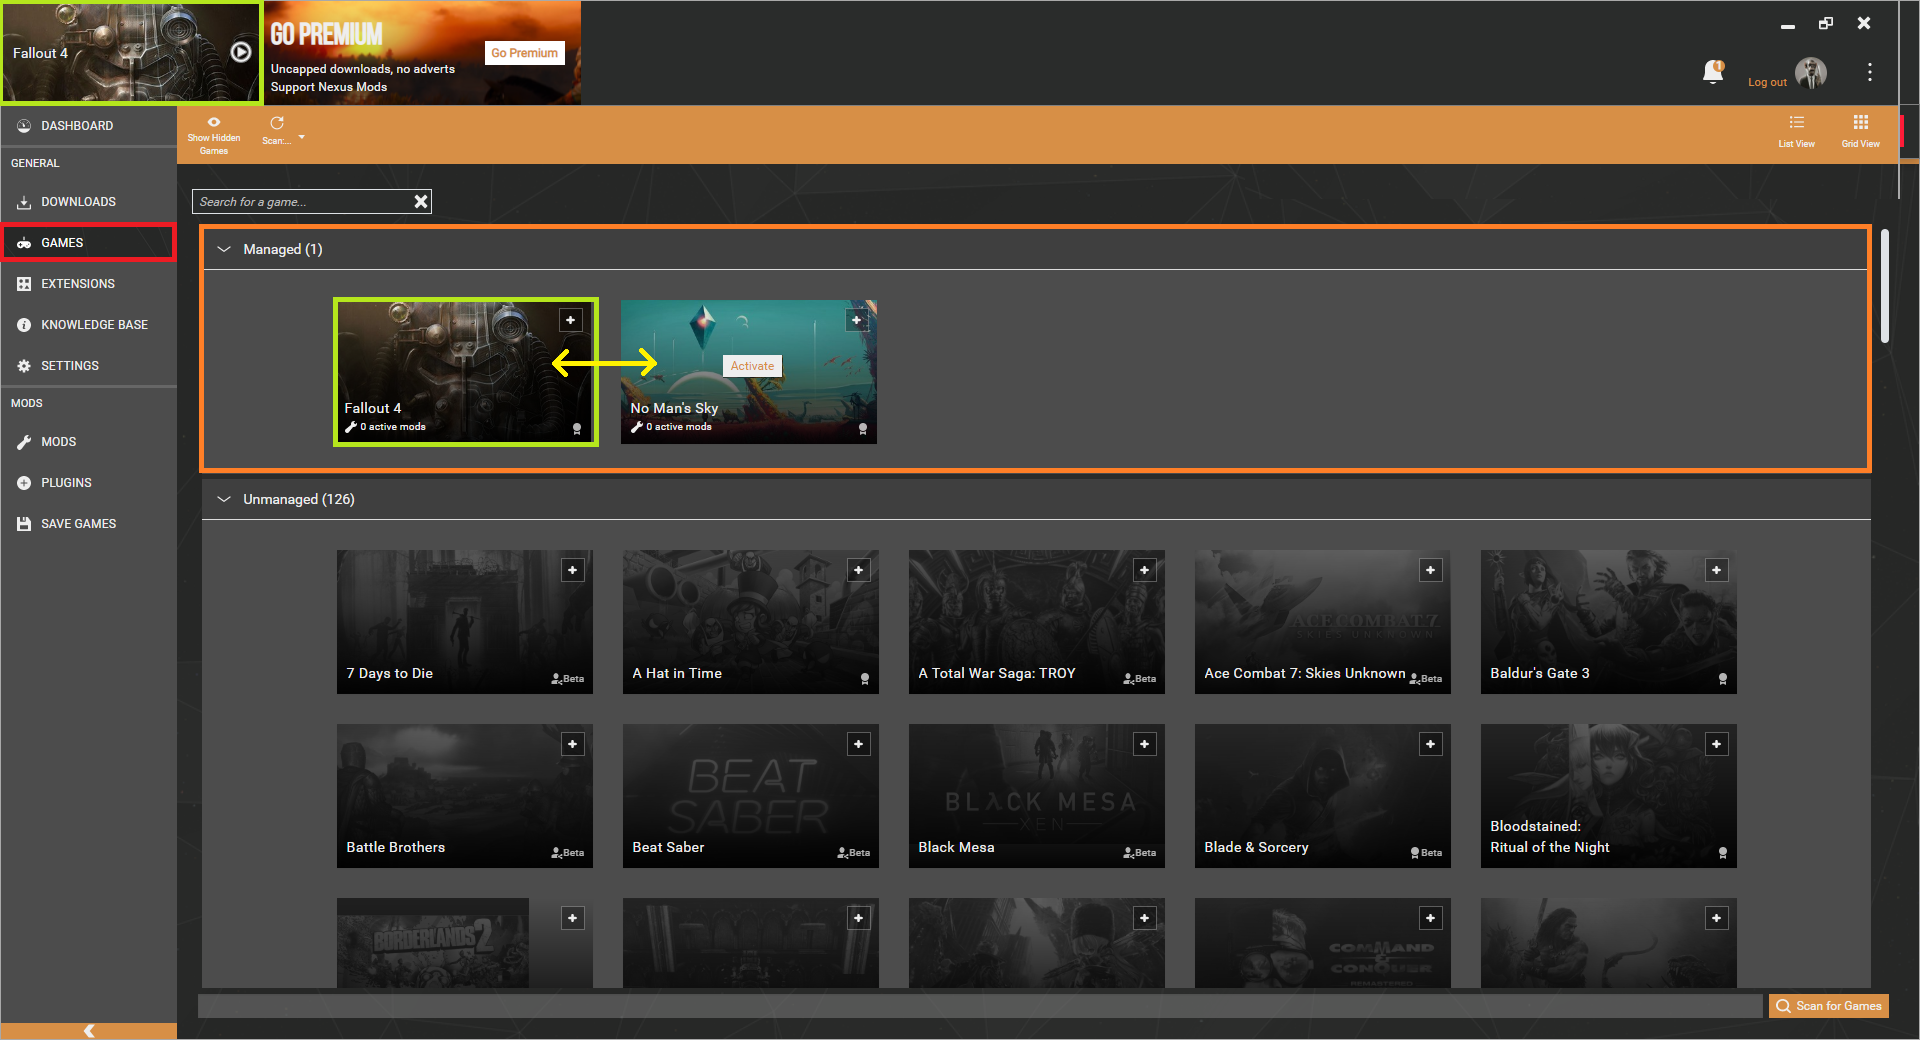Click the games list vertical scrollbar
Screen dimensions: 1920x1040
pyautogui.click(x=1884, y=287)
